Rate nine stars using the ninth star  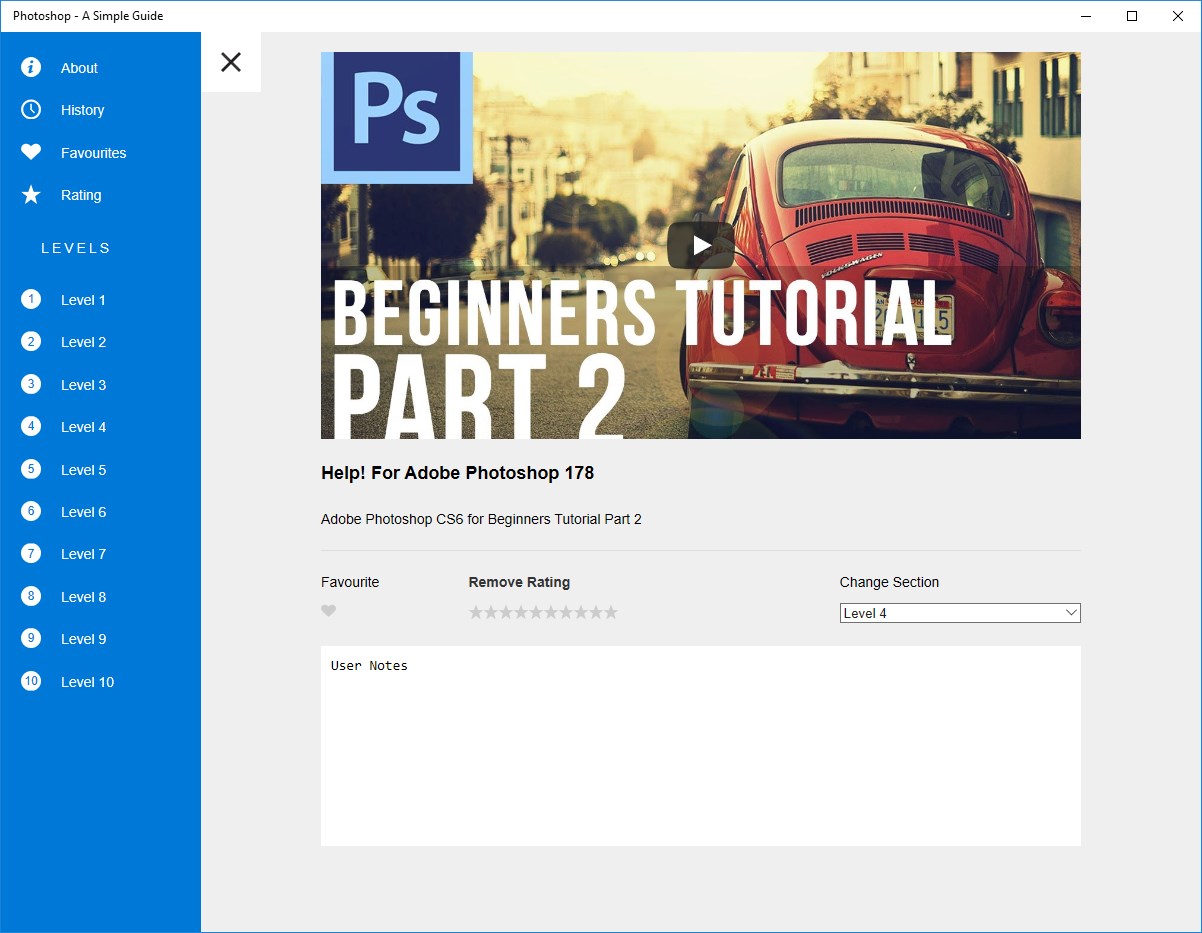coord(596,612)
